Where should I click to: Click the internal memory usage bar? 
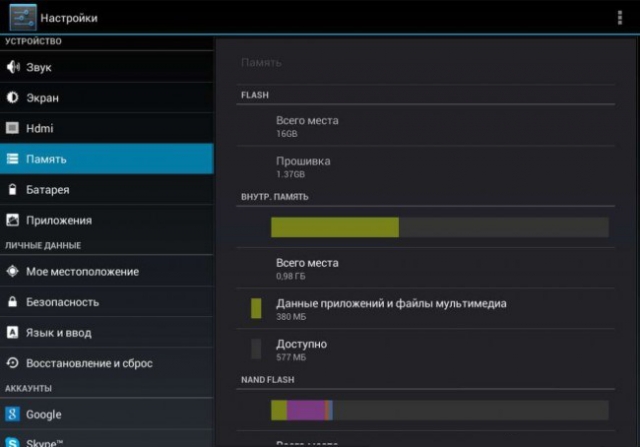click(x=439, y=227)
